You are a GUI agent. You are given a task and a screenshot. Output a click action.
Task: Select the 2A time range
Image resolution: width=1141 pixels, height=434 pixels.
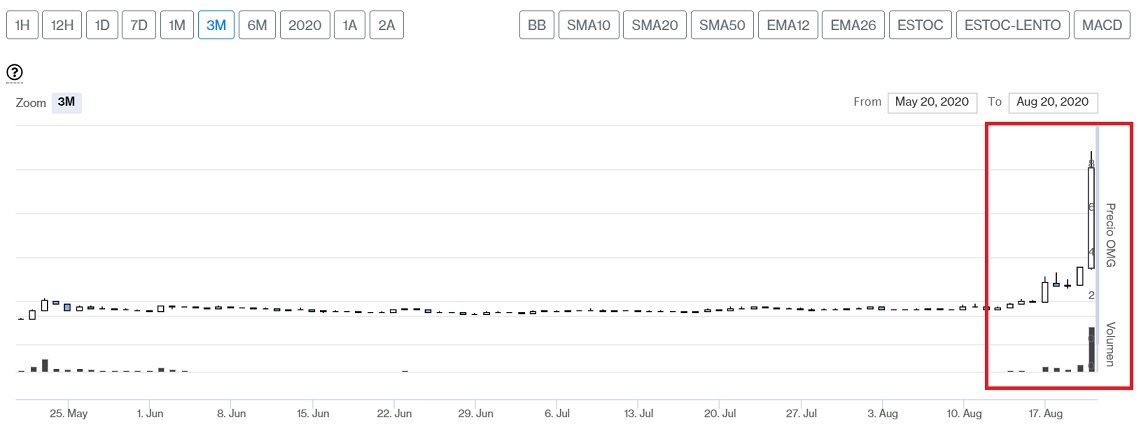pos(386,25)
